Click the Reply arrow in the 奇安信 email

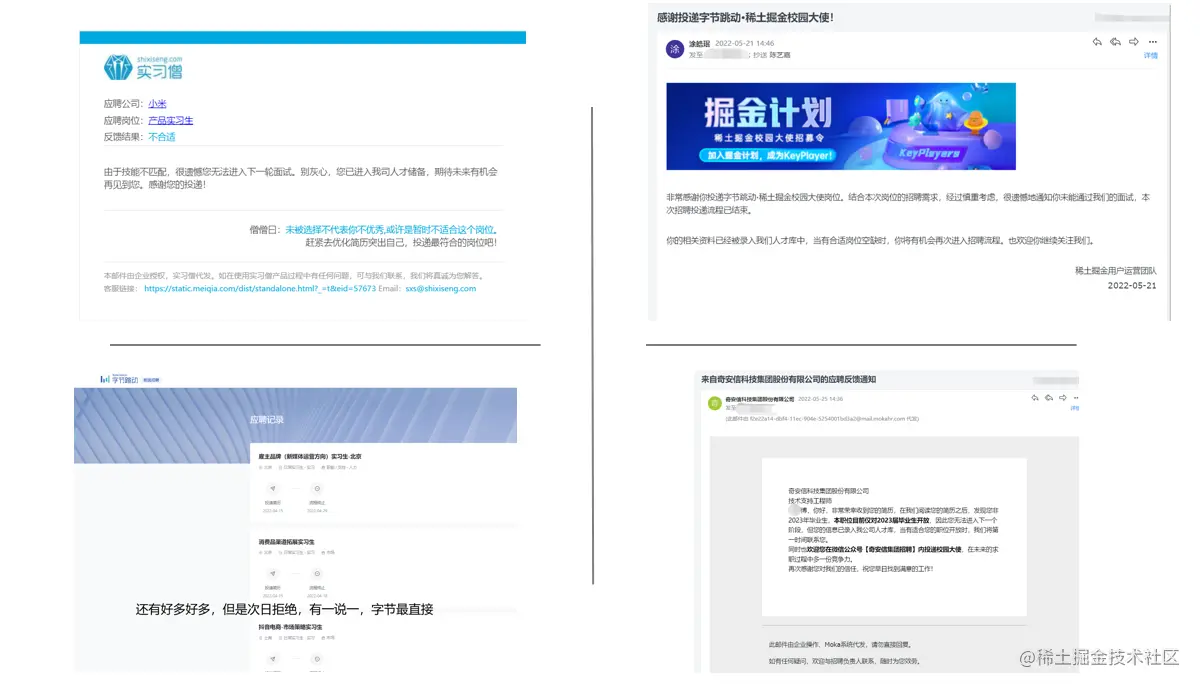click(x=1035, y=398)
